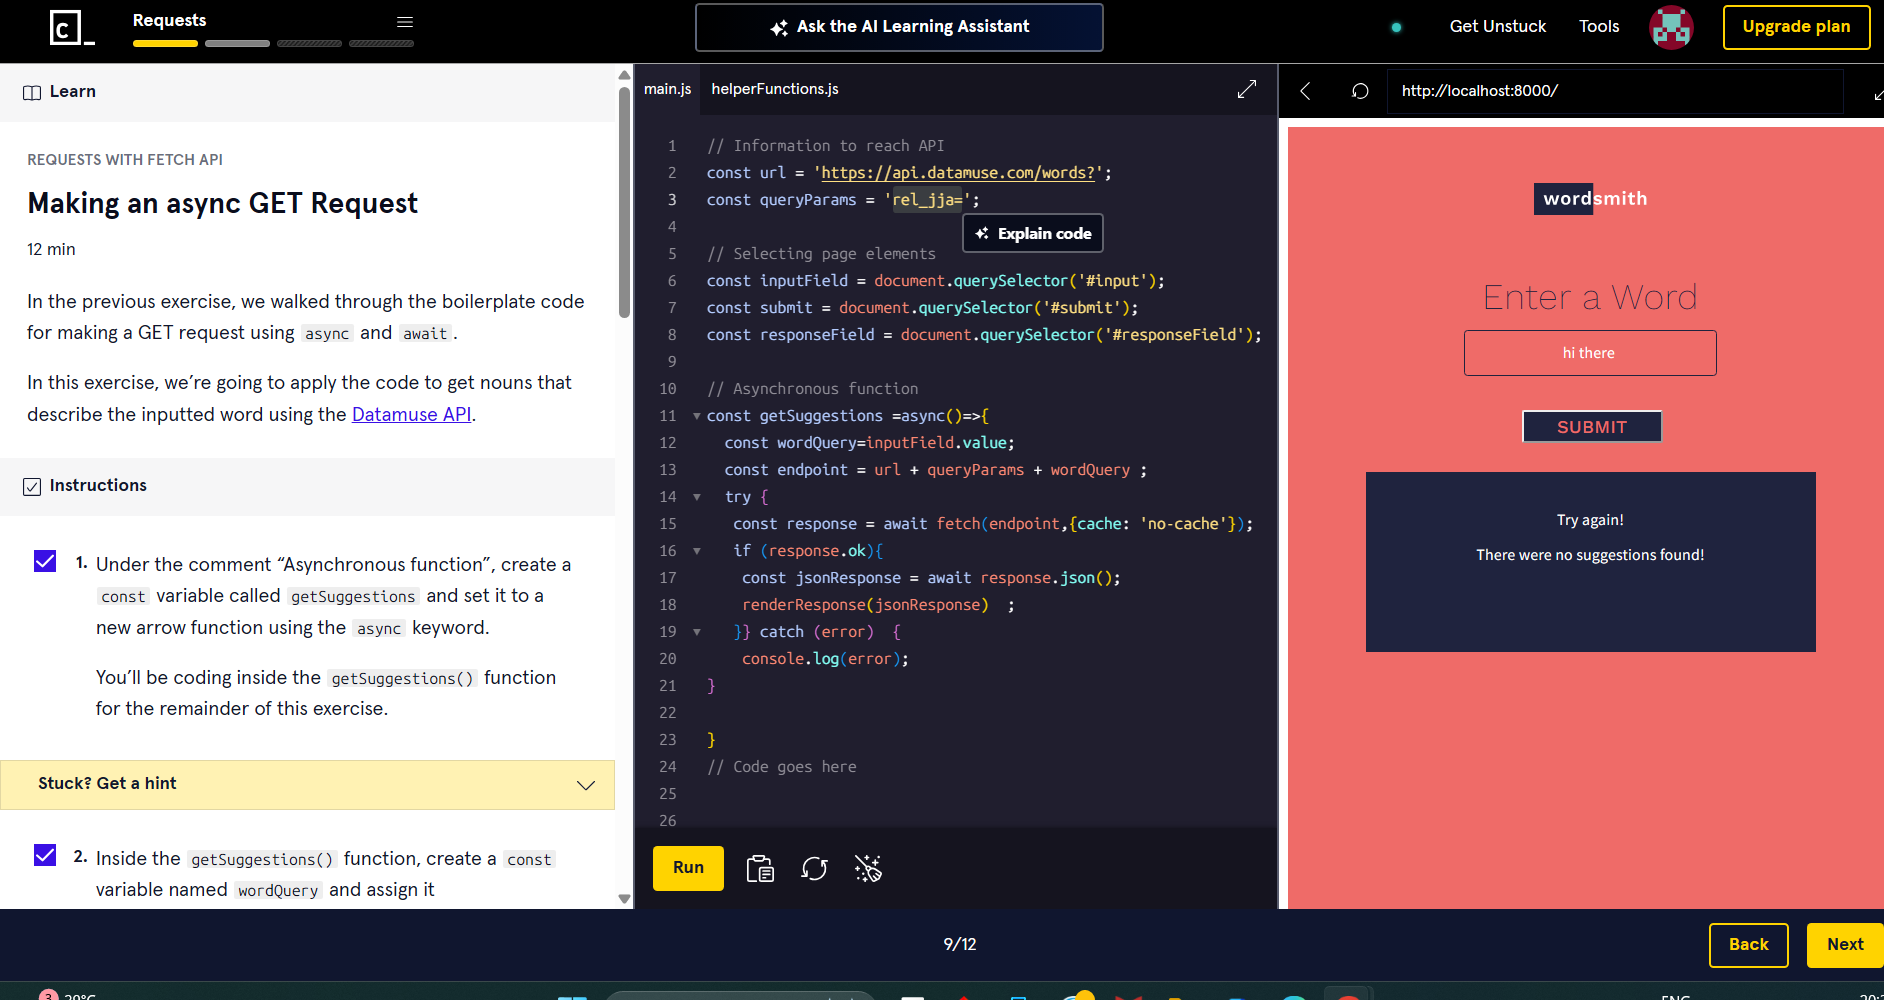The height and width of the screenshot is (1000, 1884).
Task: Toggle the Instructions section checkbox icon
Action: point(32,486)
